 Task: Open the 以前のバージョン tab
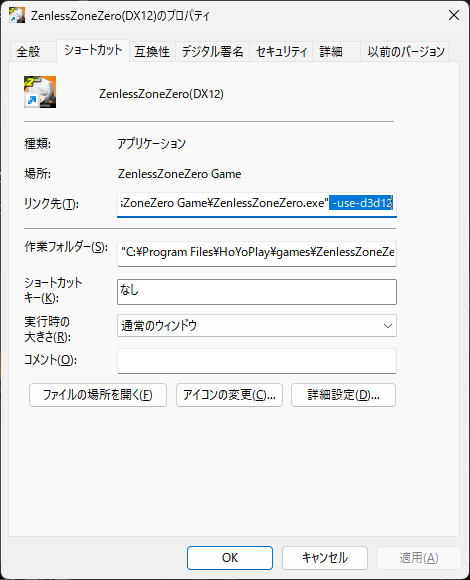[x=405, y=51]
